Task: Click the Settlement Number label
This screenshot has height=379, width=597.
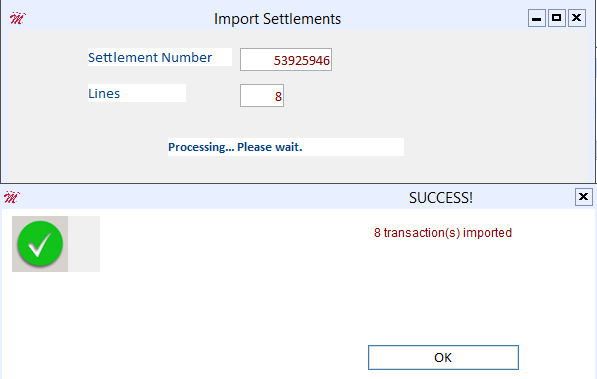Action: click(150, 57)
